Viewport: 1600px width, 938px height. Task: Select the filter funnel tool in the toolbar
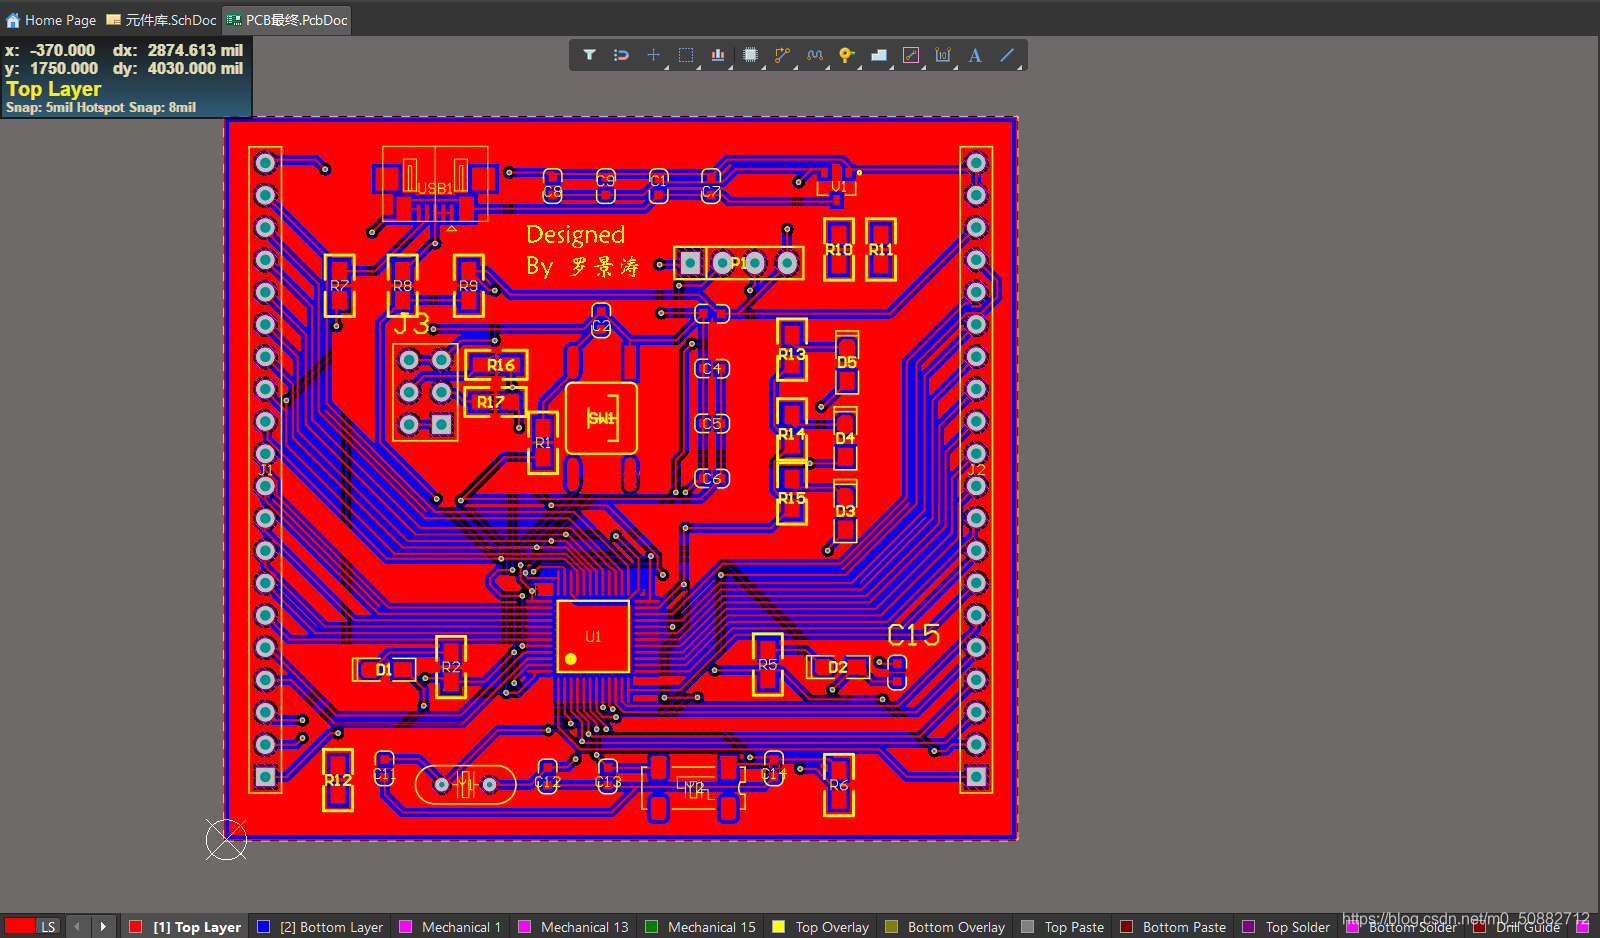tap(589, 55)
